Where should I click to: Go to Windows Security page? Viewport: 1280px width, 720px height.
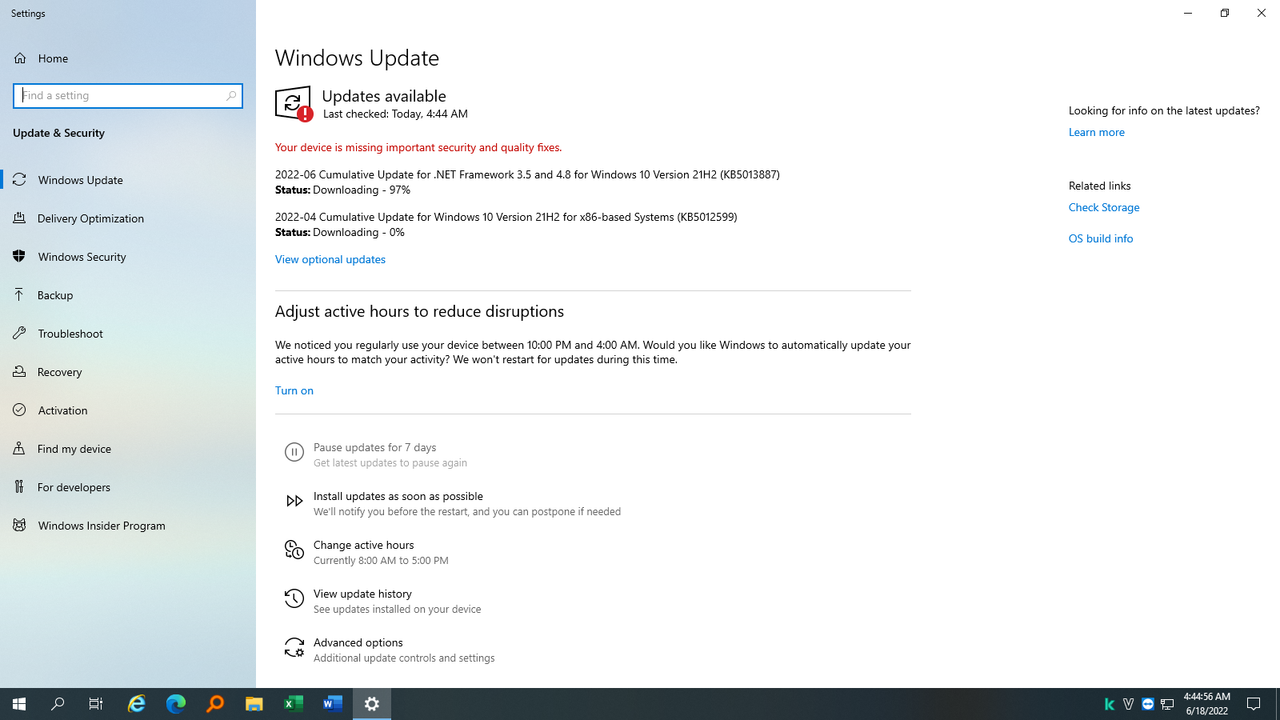coord(128,257)
